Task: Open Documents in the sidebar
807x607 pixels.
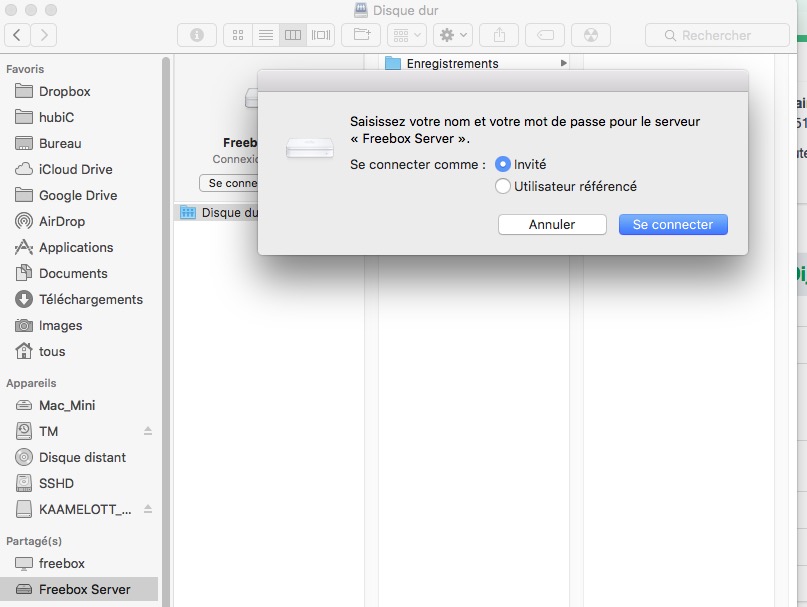Action: [x=79, y=273]
